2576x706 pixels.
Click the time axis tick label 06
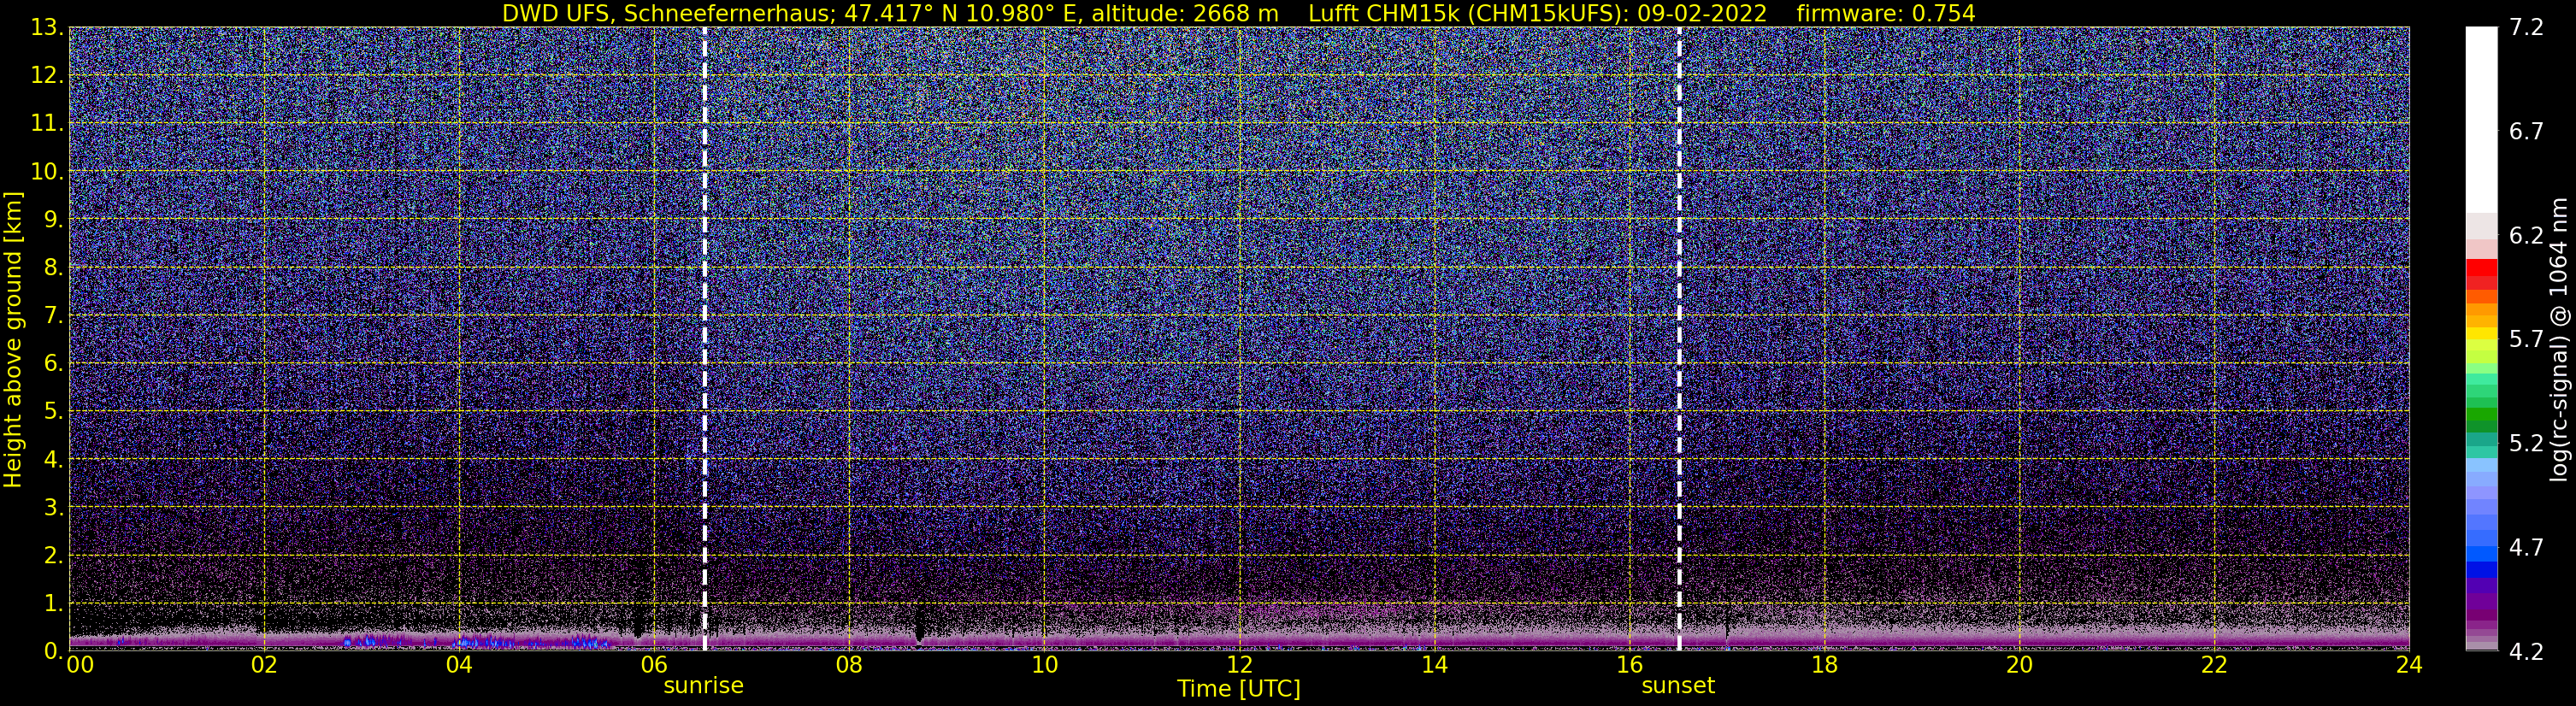pyautogui.click(x=654, y=665)
